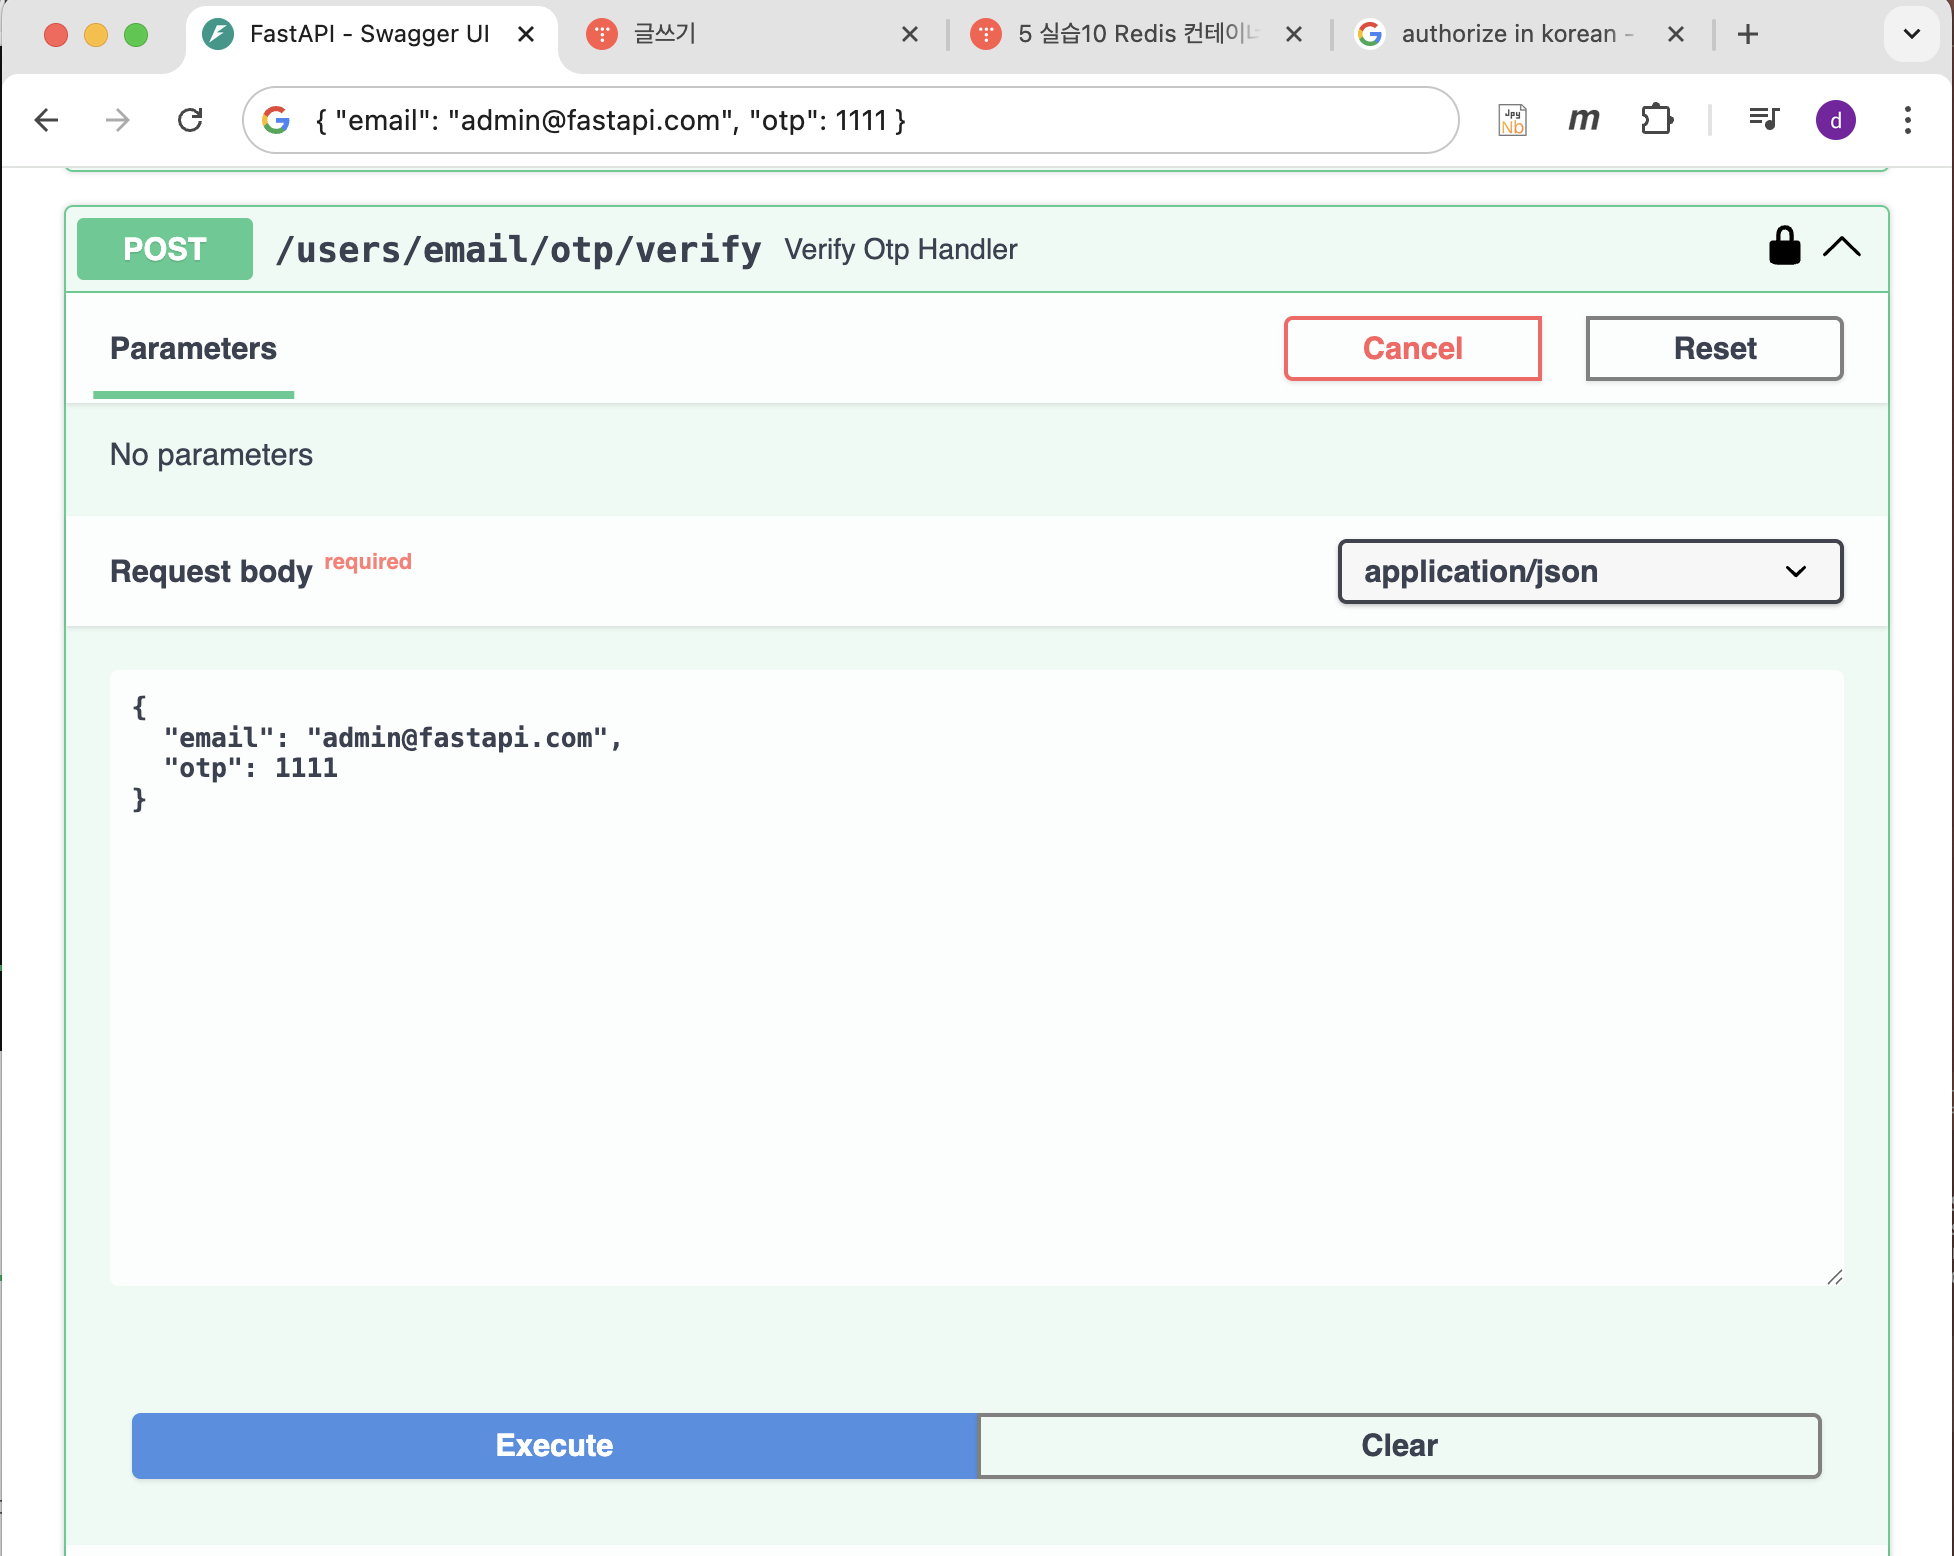1954x1556 pixels.
Task: Open the media control playlist icon
Action: point(1763,120)
